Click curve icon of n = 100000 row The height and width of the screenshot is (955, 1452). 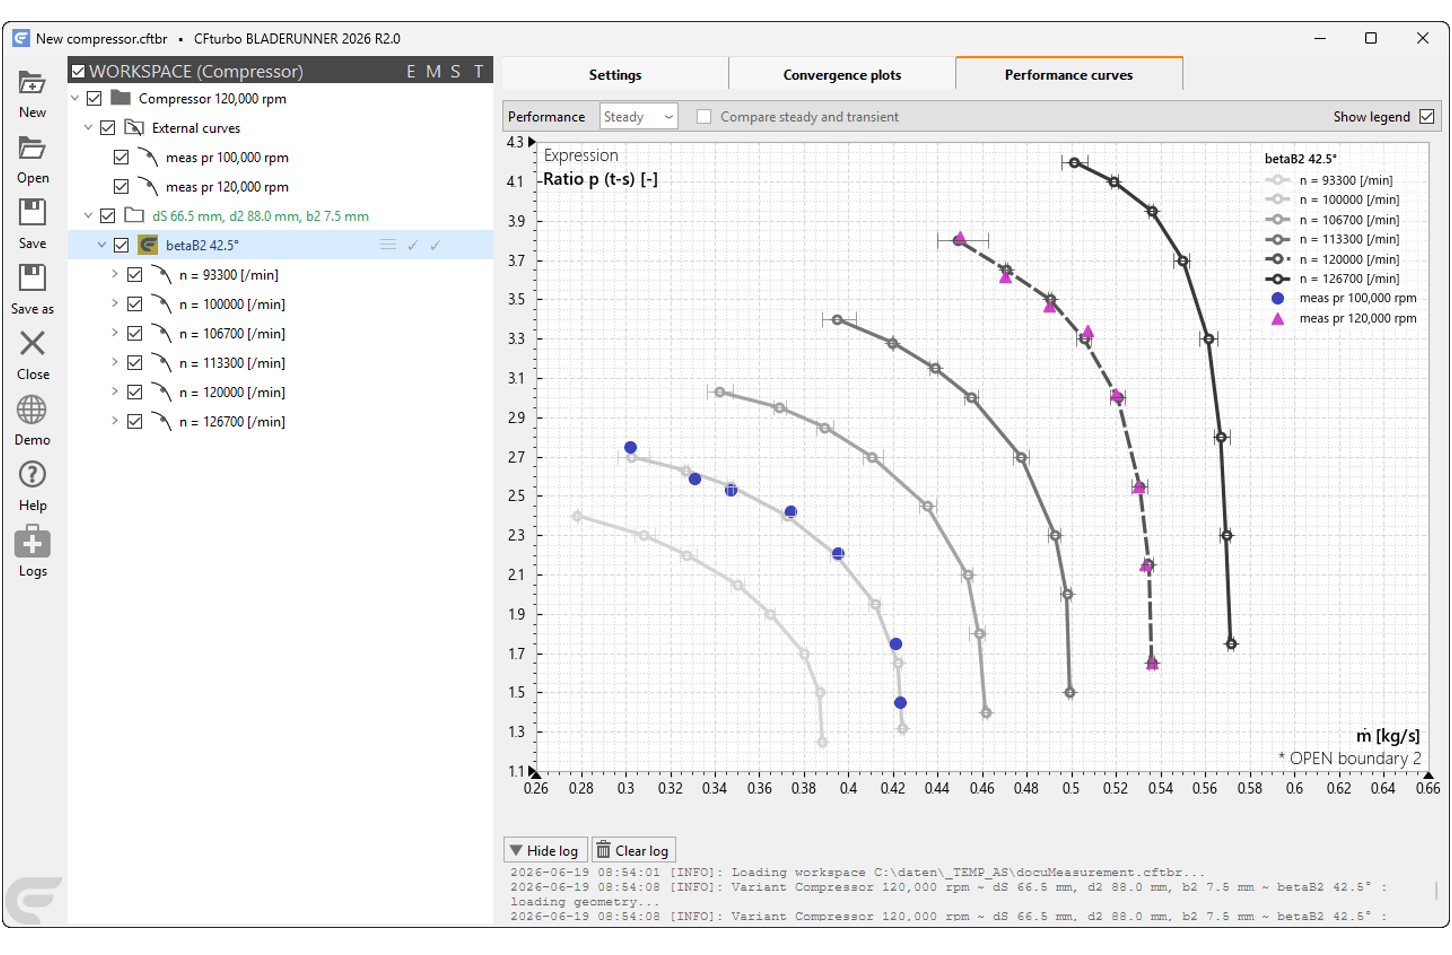point(161,304)
